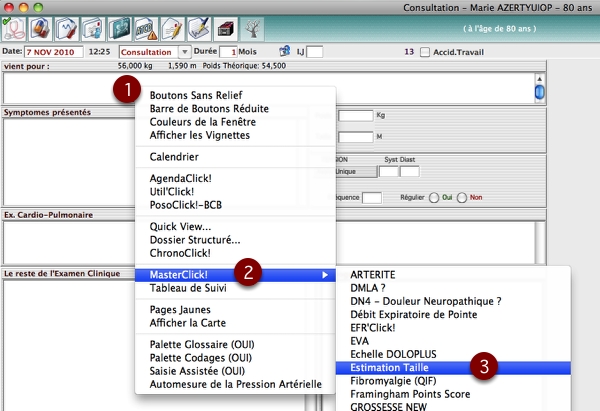Click the small calendar icon before I.J

[285, 51]
